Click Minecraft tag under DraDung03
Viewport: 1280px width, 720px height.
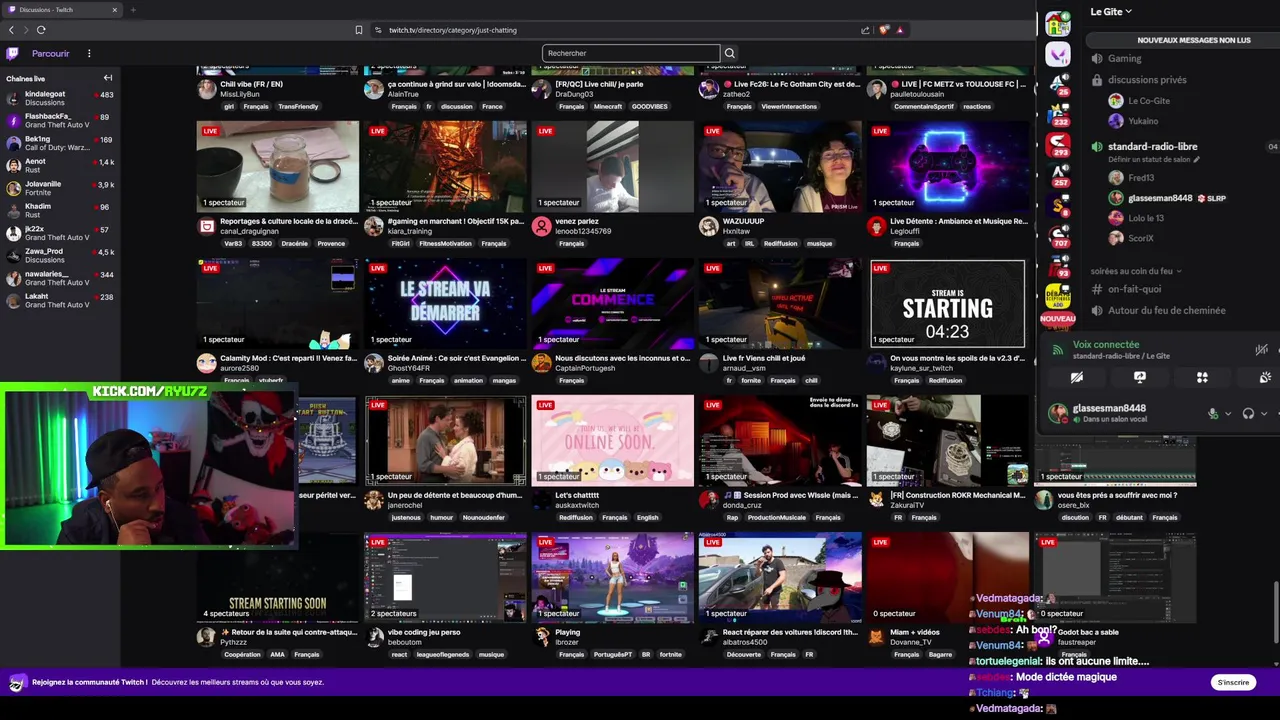607,106
